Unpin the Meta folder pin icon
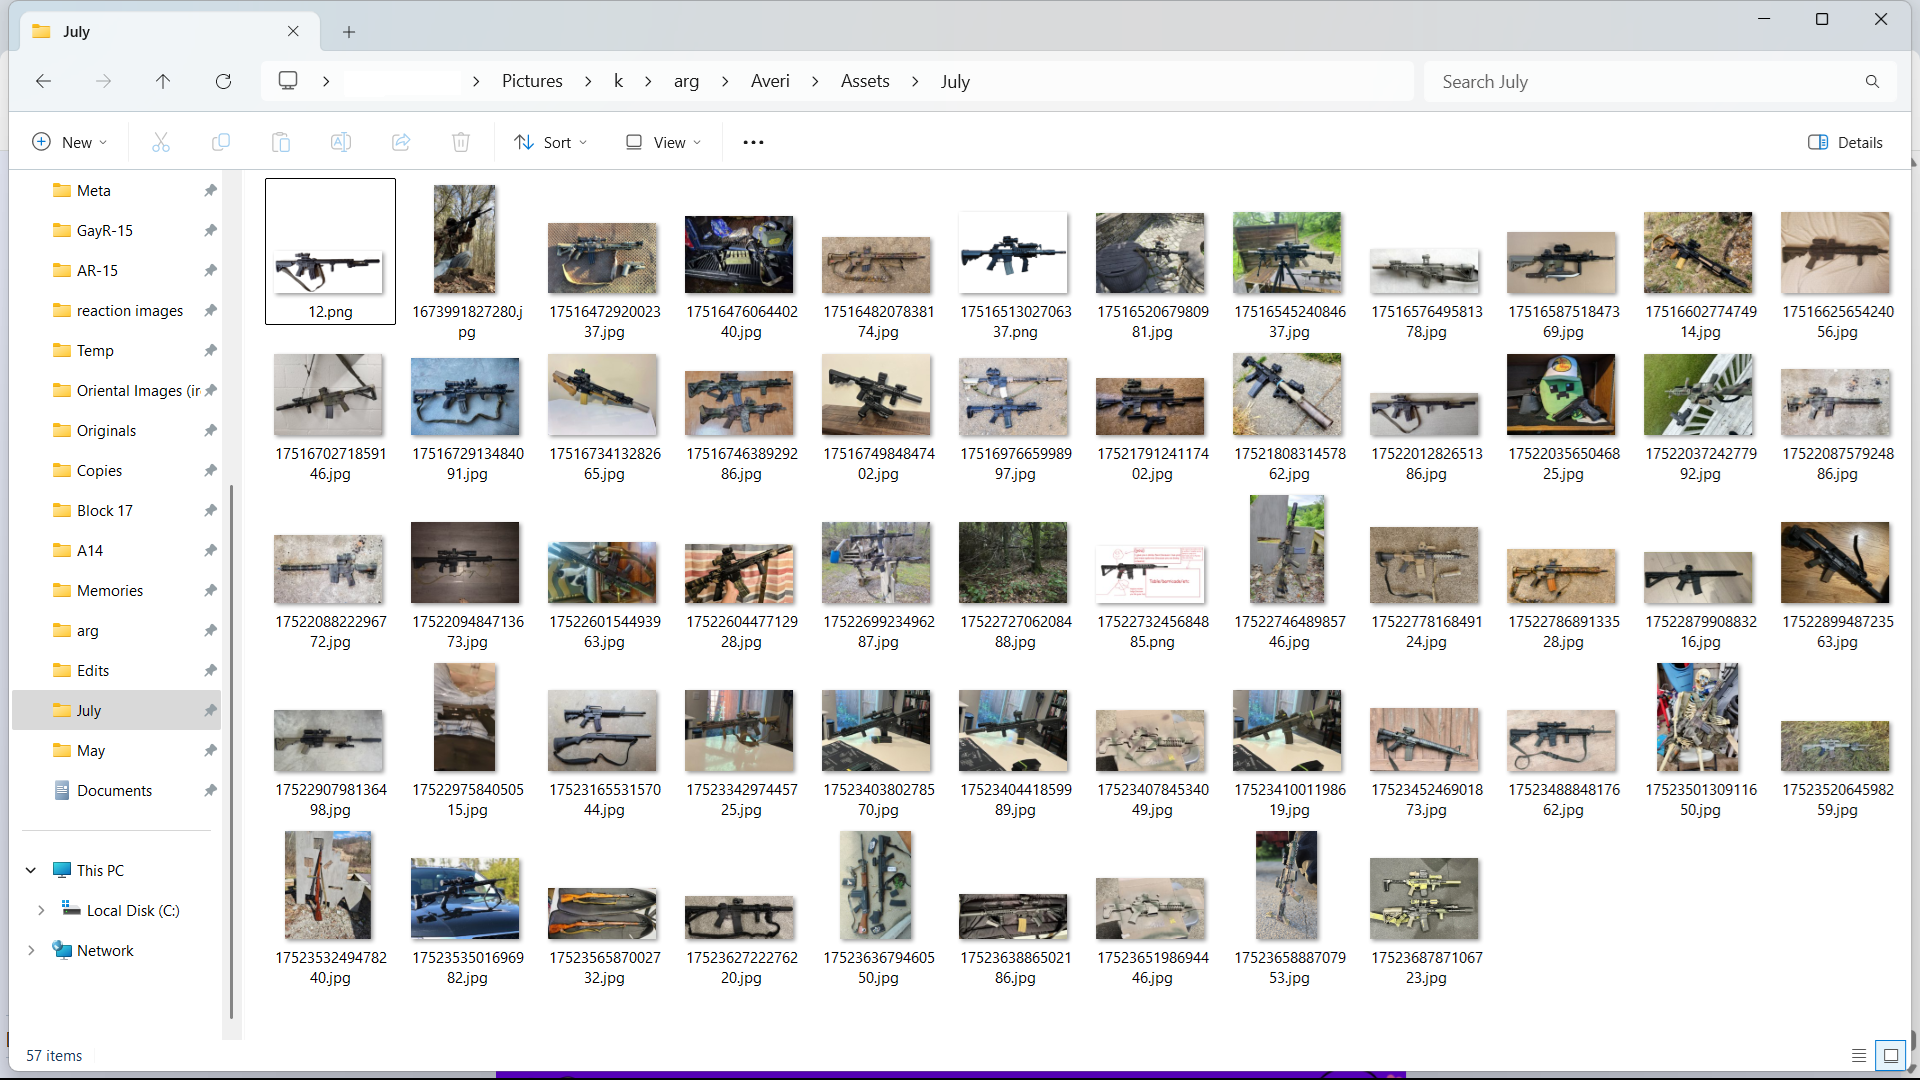Viewport: 1920px width, 1080px height. (210, 190)
